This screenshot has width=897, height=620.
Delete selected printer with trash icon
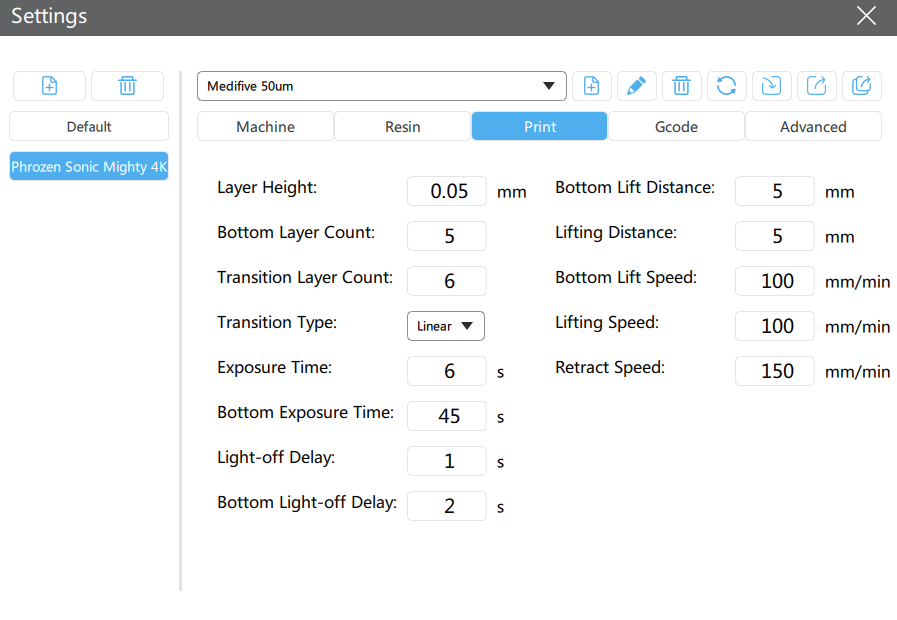(127, 86)
